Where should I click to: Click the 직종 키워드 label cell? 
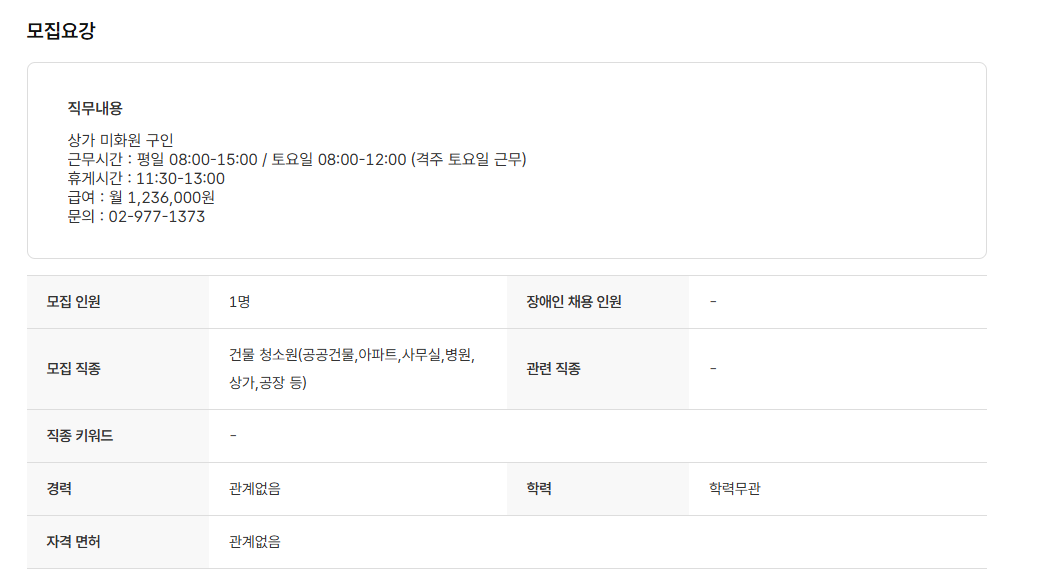click(x=80, y=436)
